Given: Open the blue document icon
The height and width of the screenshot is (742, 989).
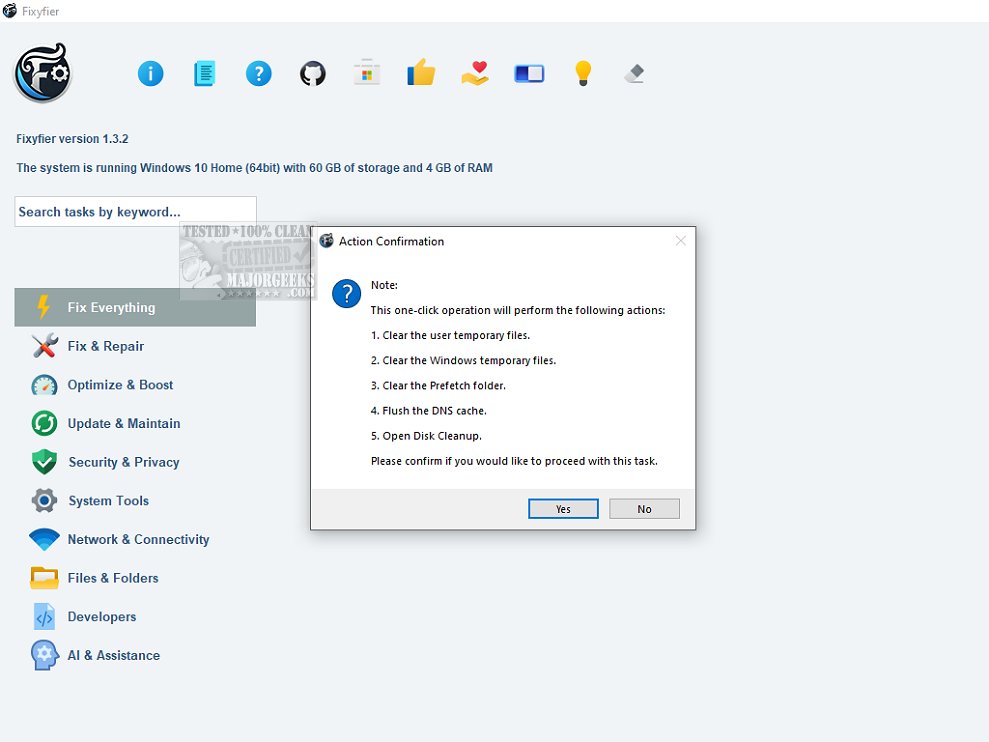Looking at the screenshot, I should click(x=205, y=73).
